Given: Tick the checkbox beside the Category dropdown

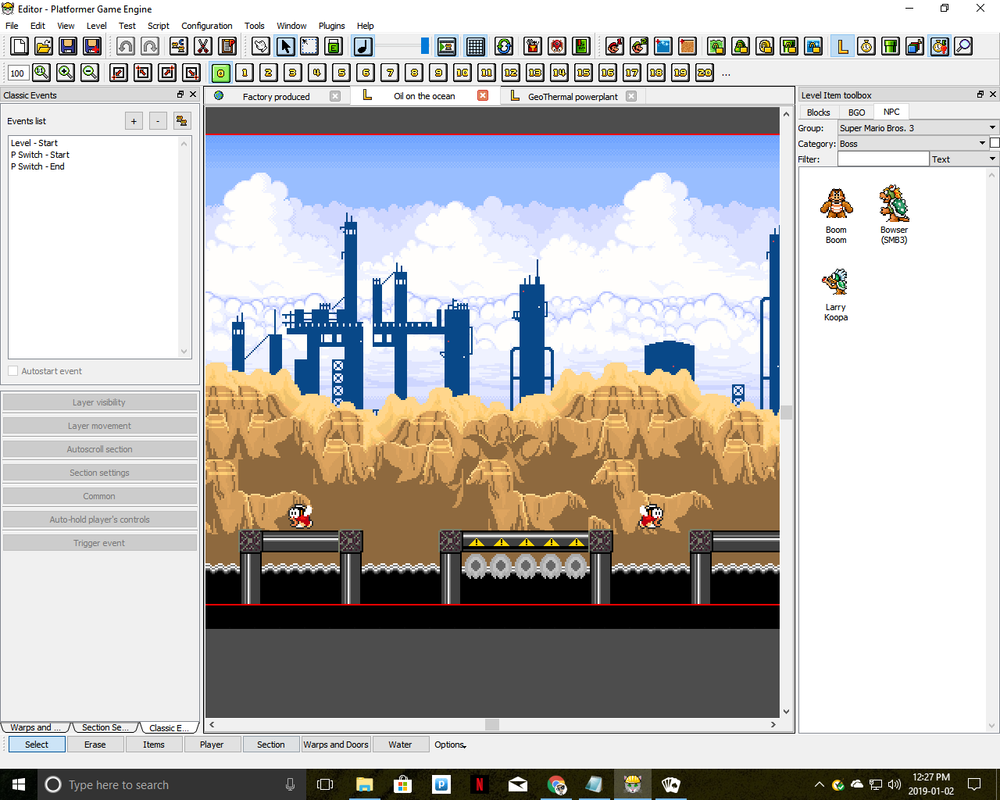Looking at the screenshot, I should click(994, 144).
